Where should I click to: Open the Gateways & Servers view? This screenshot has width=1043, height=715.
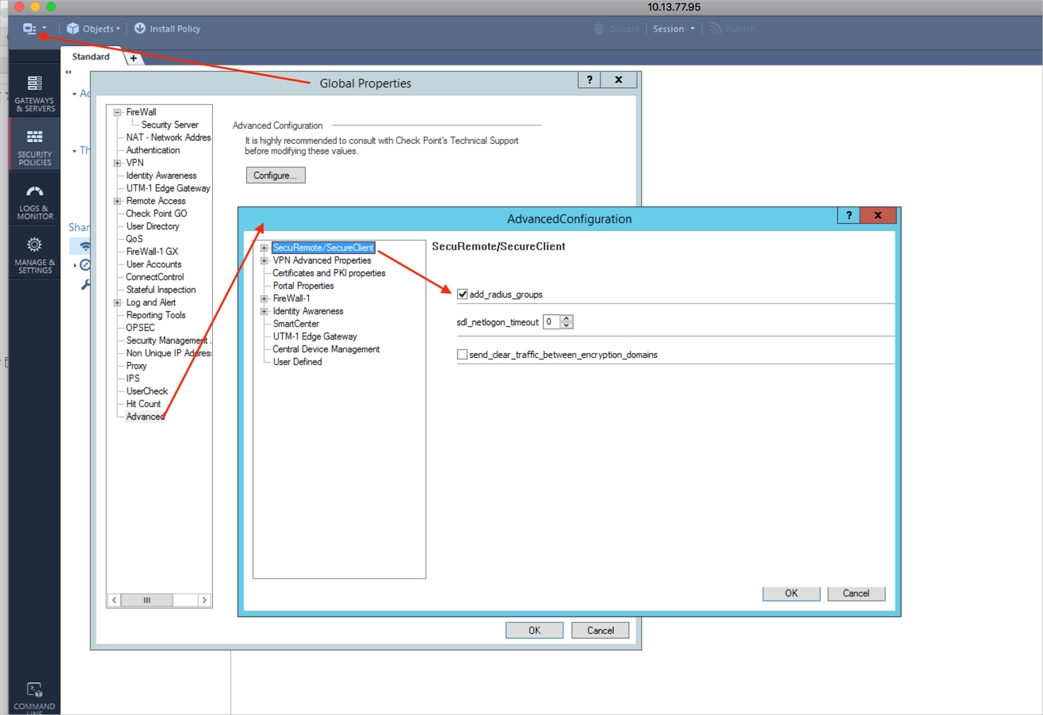34,93
